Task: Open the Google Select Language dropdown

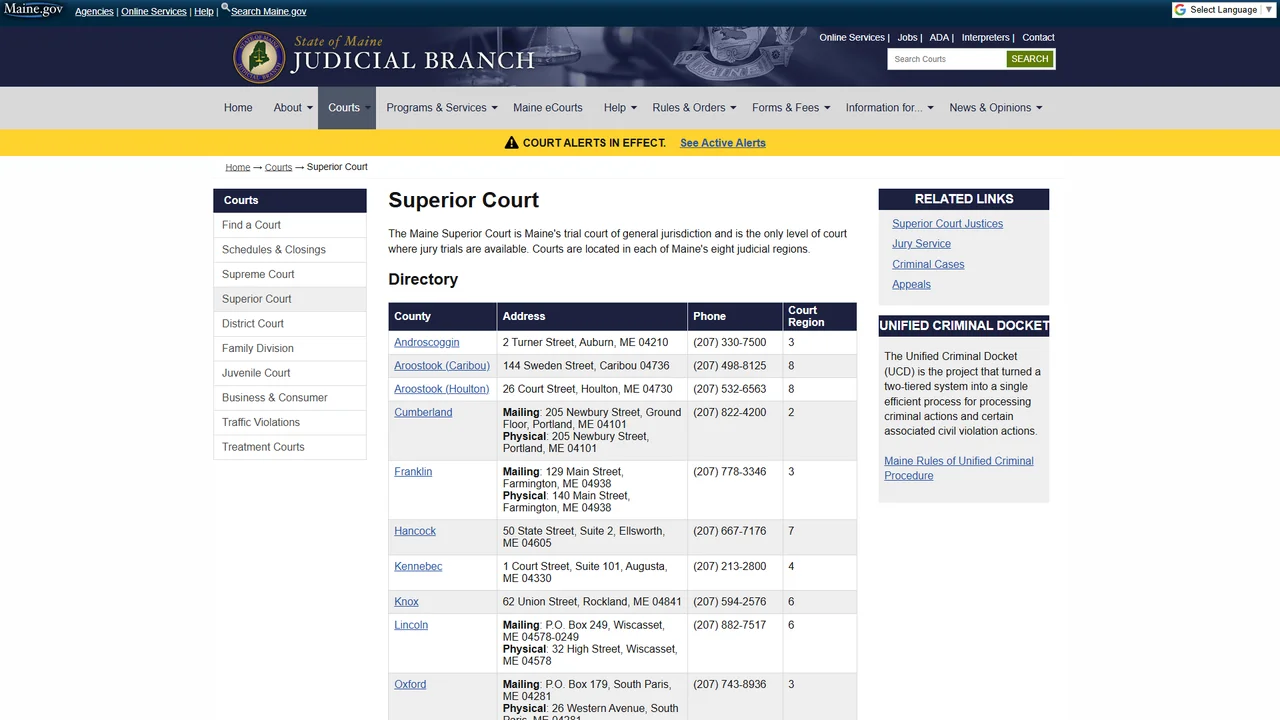Action: [x=1223, y=10]
